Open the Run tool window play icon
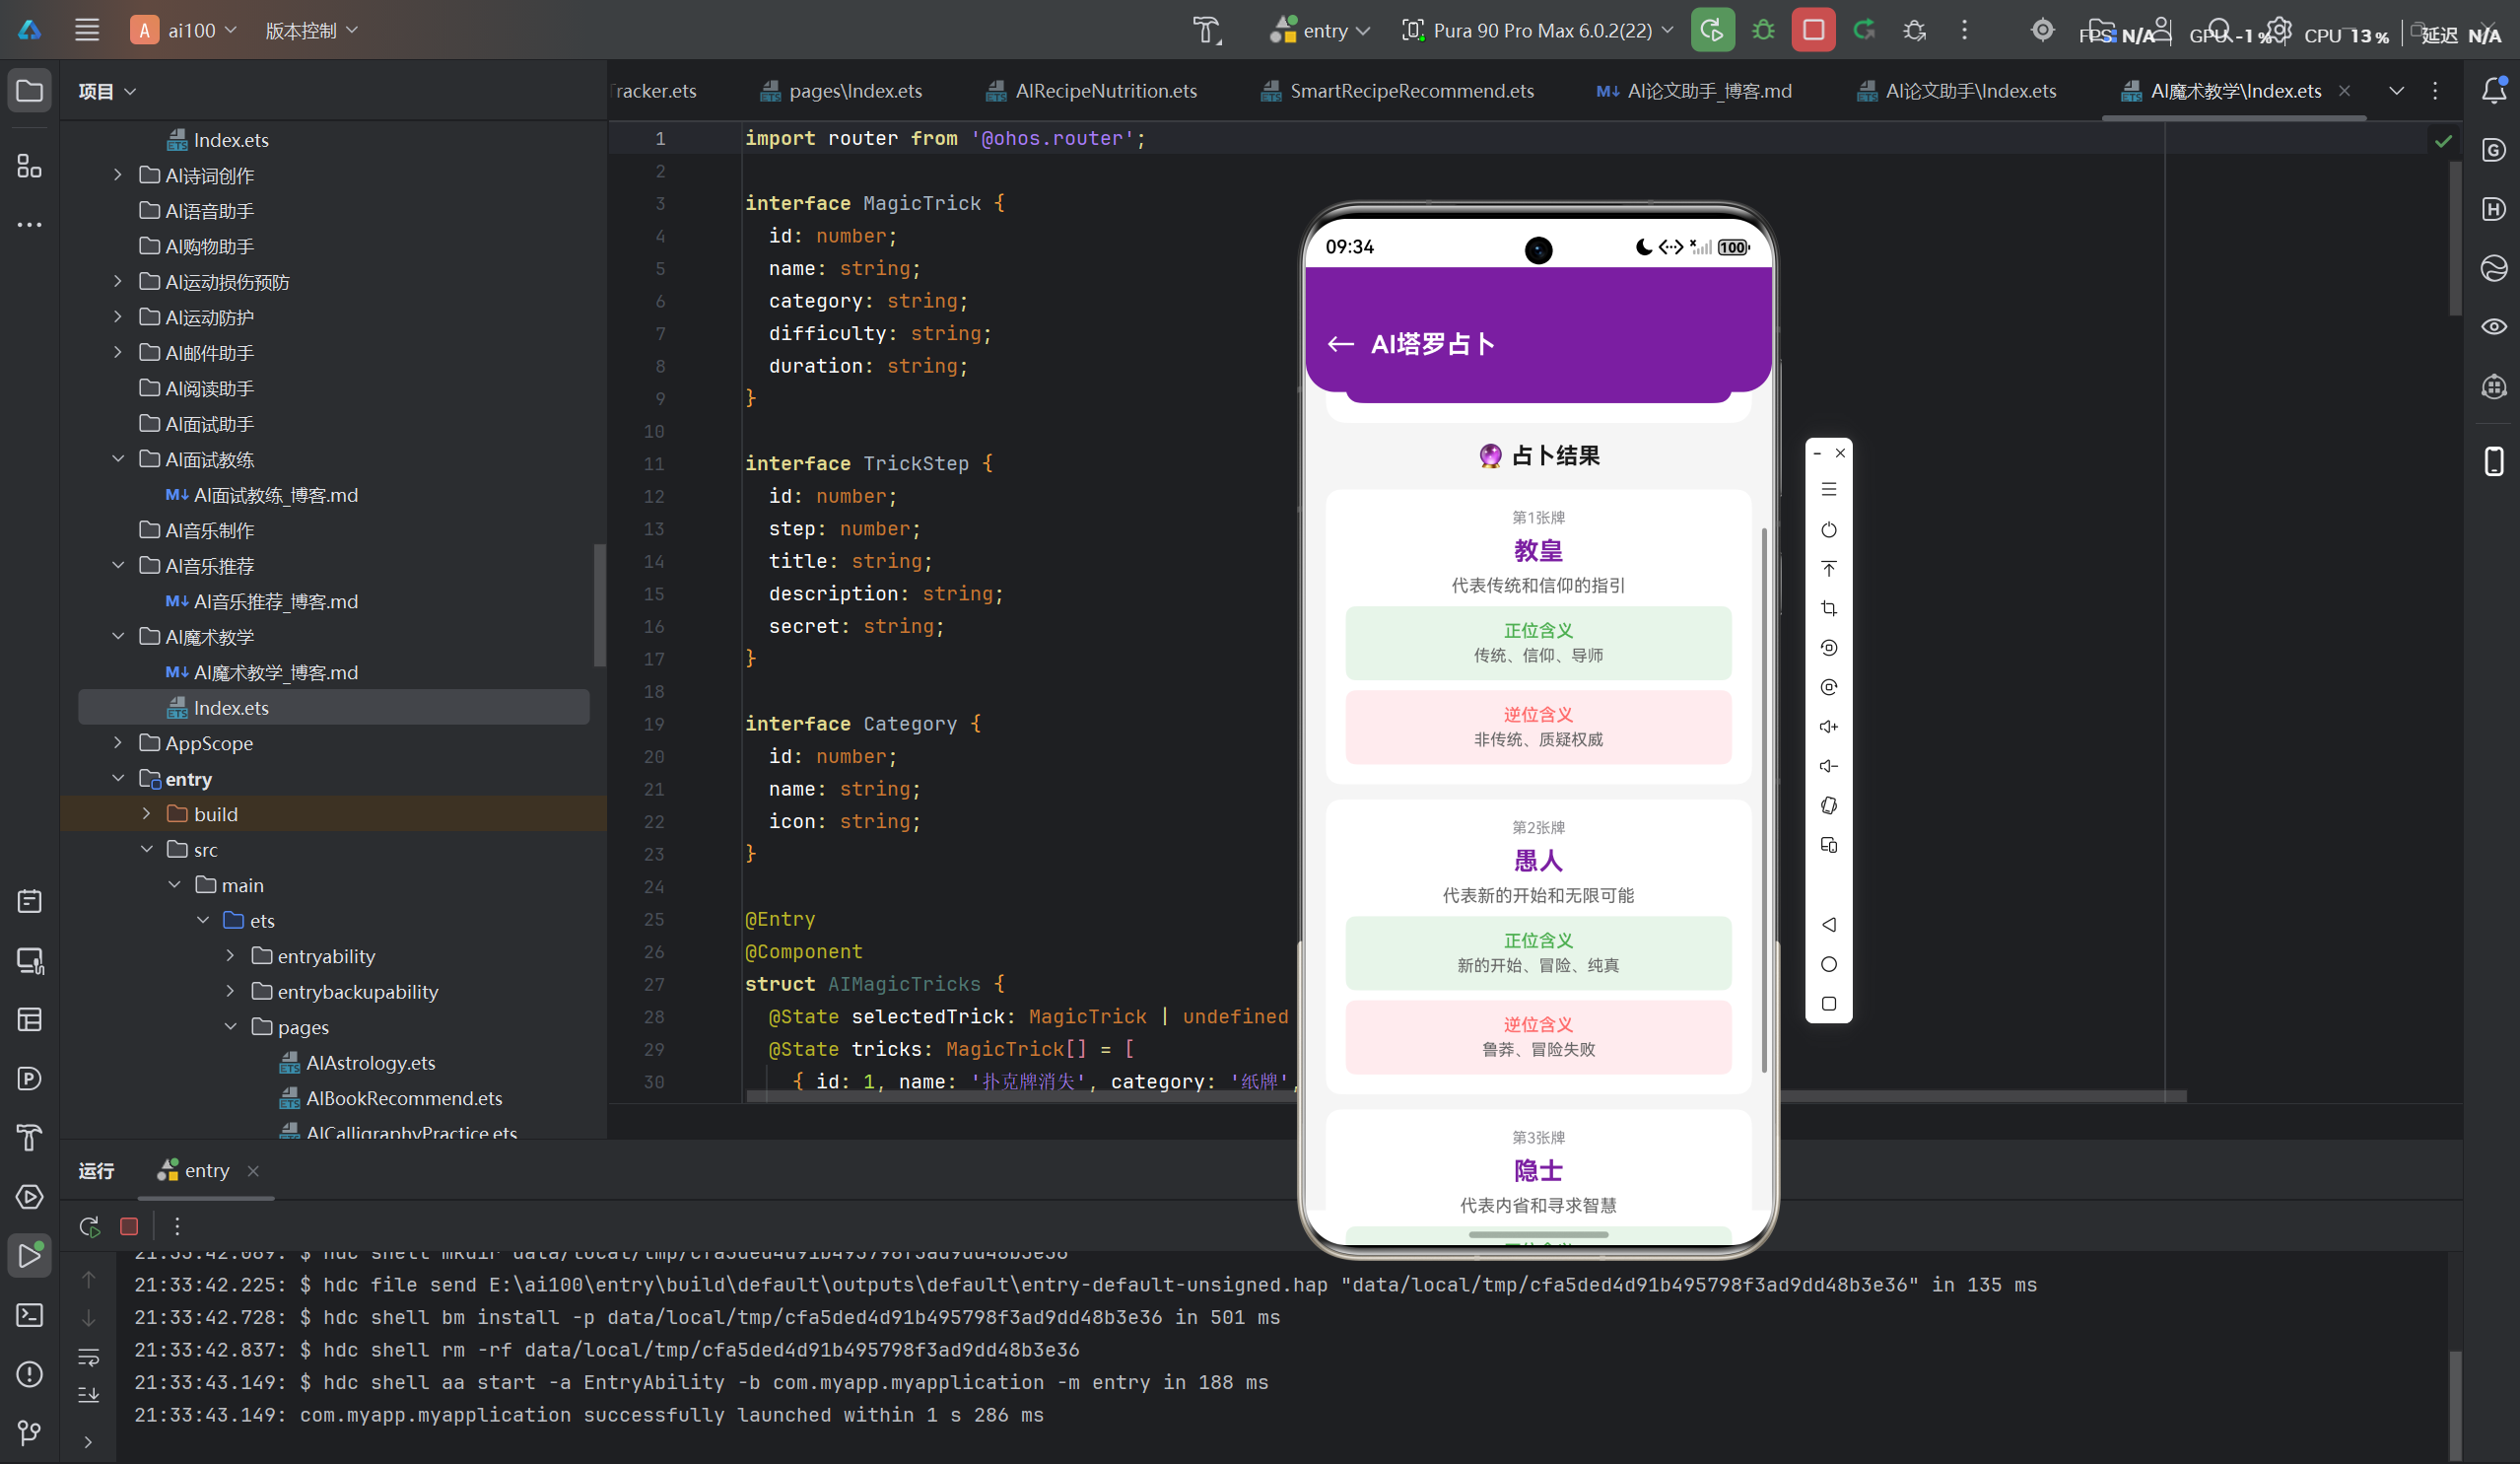 pos(30,1255)
